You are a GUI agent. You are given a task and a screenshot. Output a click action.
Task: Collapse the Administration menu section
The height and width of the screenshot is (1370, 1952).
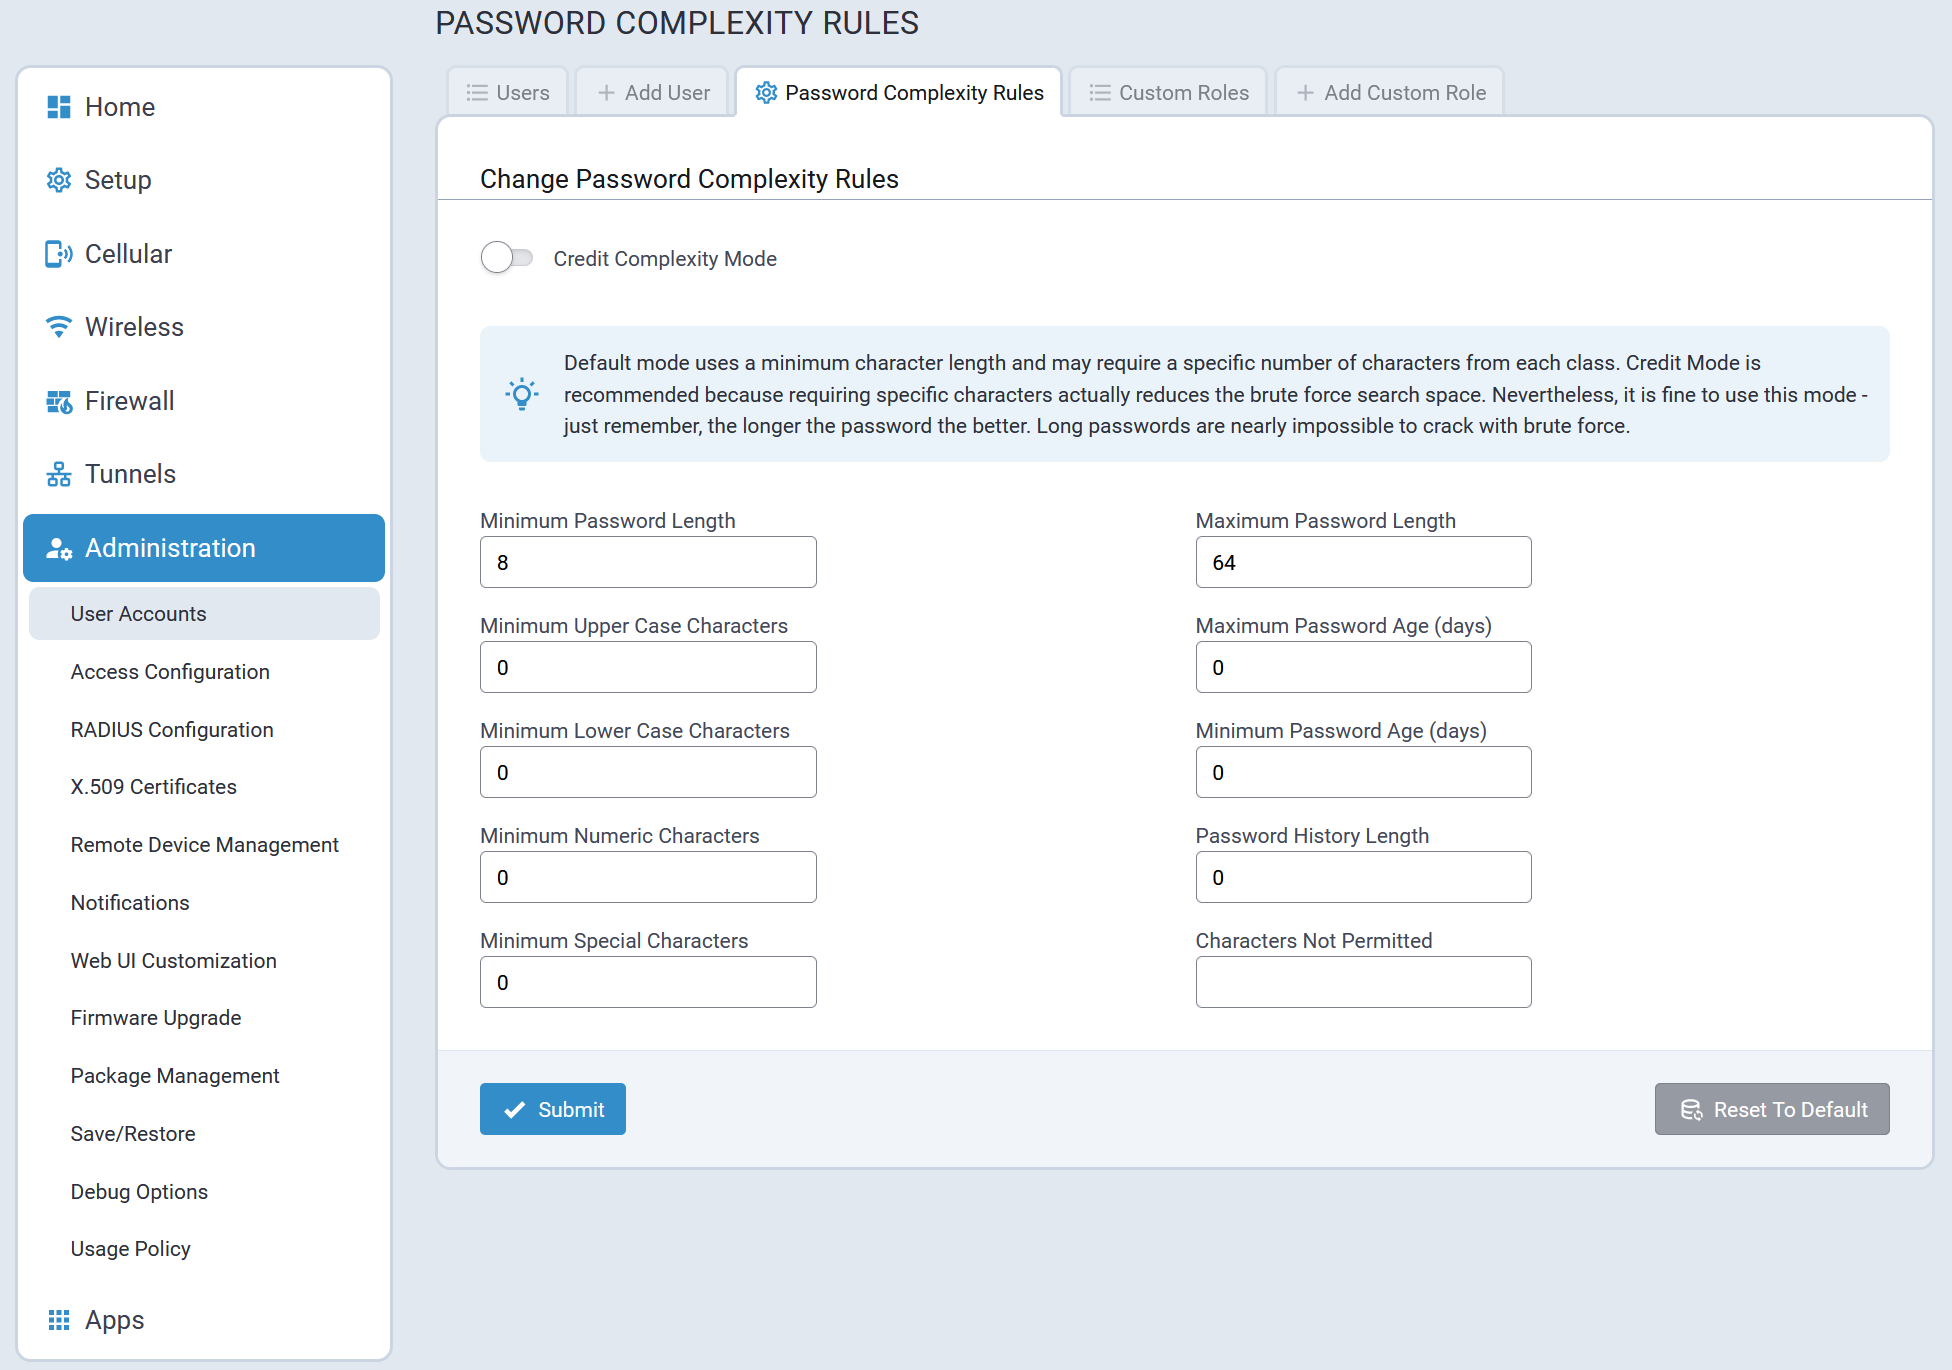(204, 548)
